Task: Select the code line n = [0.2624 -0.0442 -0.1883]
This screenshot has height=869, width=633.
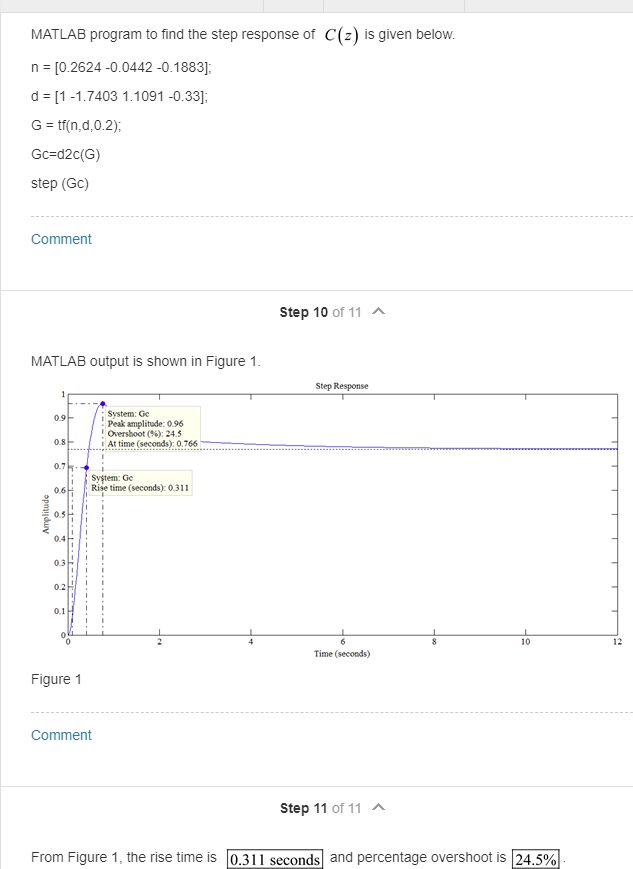Action: (x=121, y=68)
